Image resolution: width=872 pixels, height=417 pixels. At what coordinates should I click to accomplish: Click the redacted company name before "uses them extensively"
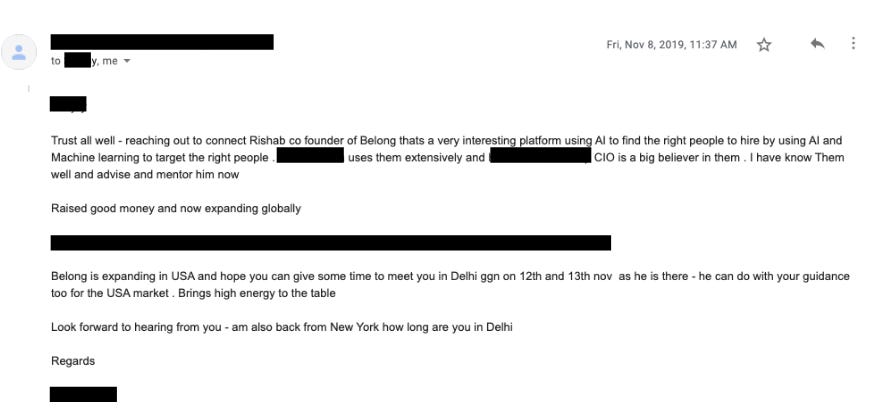pos(310,158)
